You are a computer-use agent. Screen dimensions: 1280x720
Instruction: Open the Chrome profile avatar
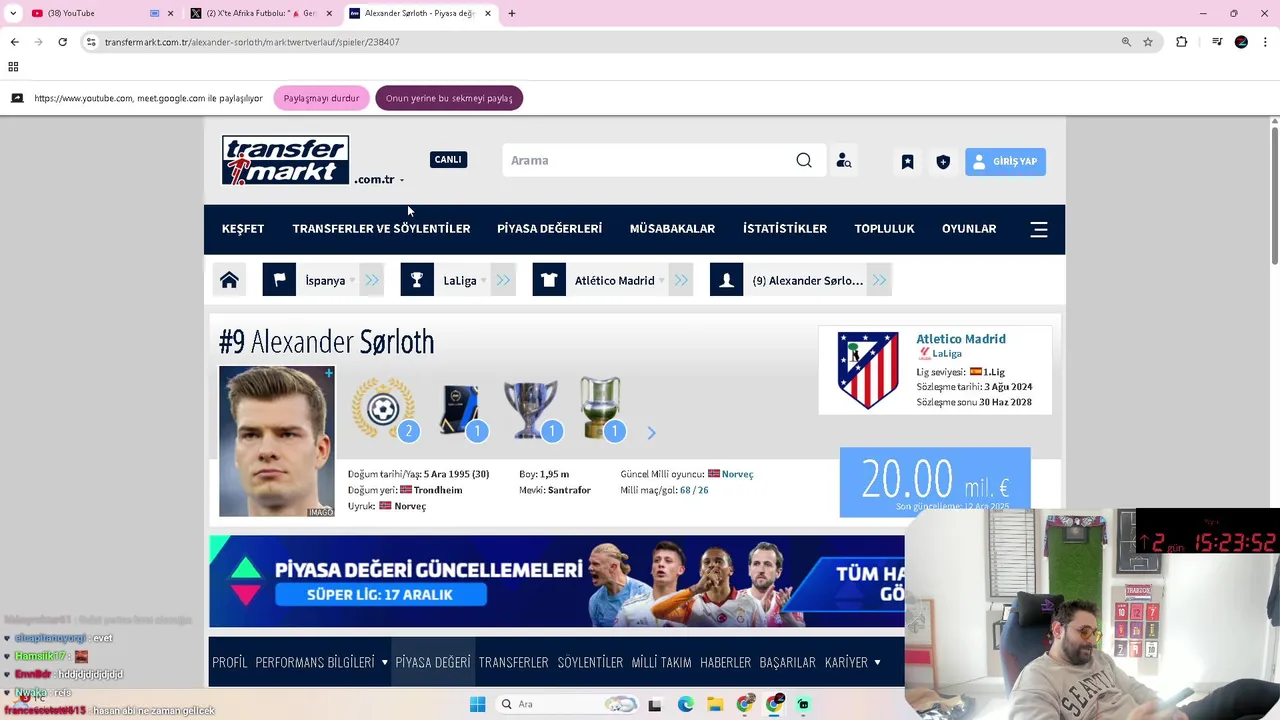1241,42
